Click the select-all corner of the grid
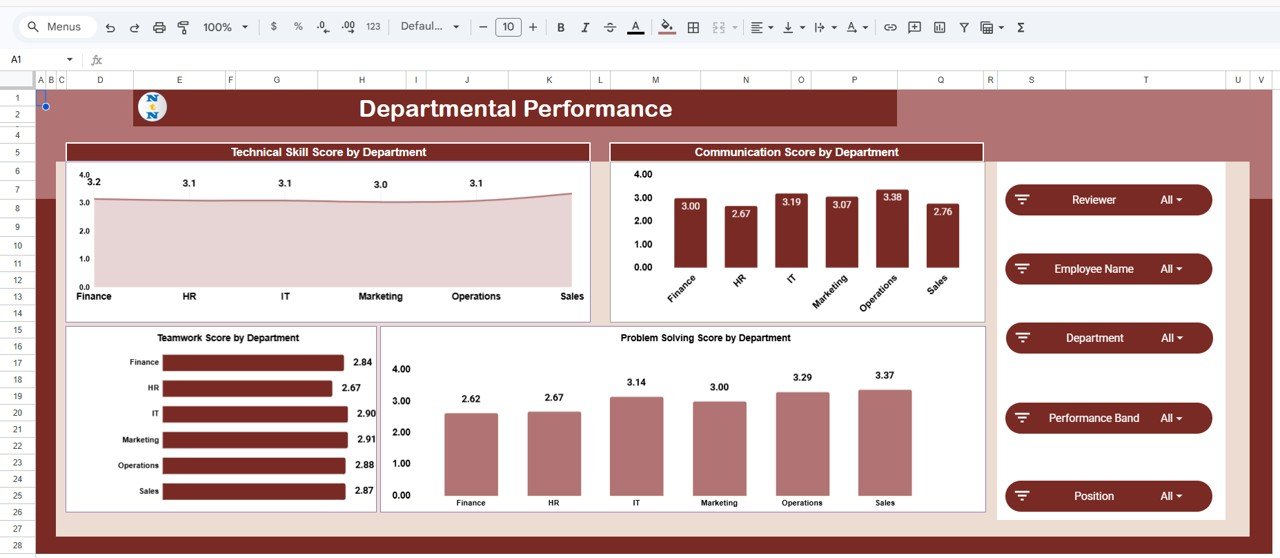 [x=17, y=79]
